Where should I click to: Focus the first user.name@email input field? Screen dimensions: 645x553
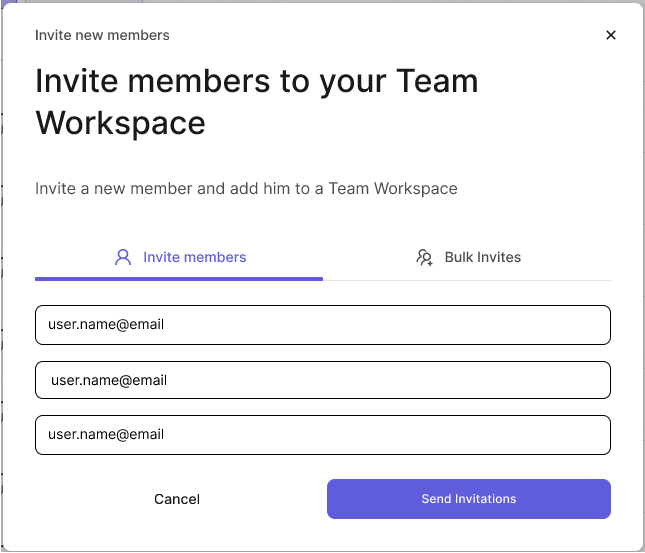[x=322, y=325]
